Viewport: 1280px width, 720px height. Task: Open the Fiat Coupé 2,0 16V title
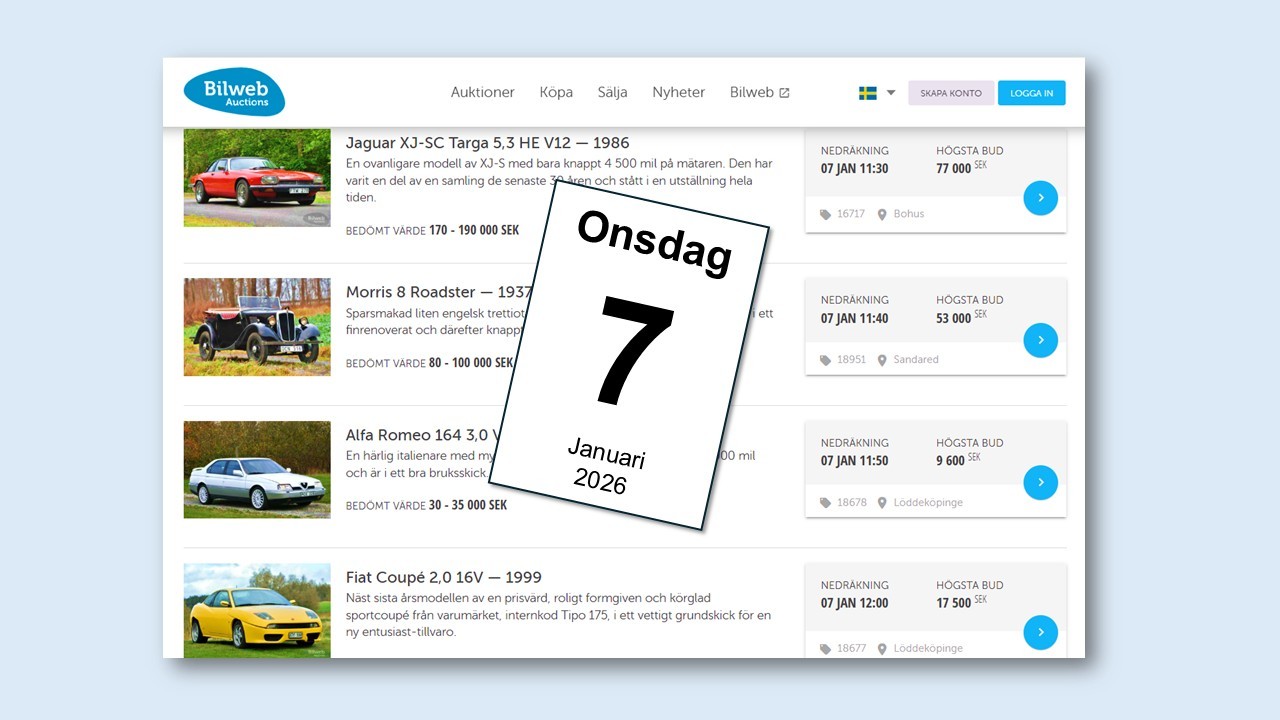pyautogui.click(x=443, y=577)
